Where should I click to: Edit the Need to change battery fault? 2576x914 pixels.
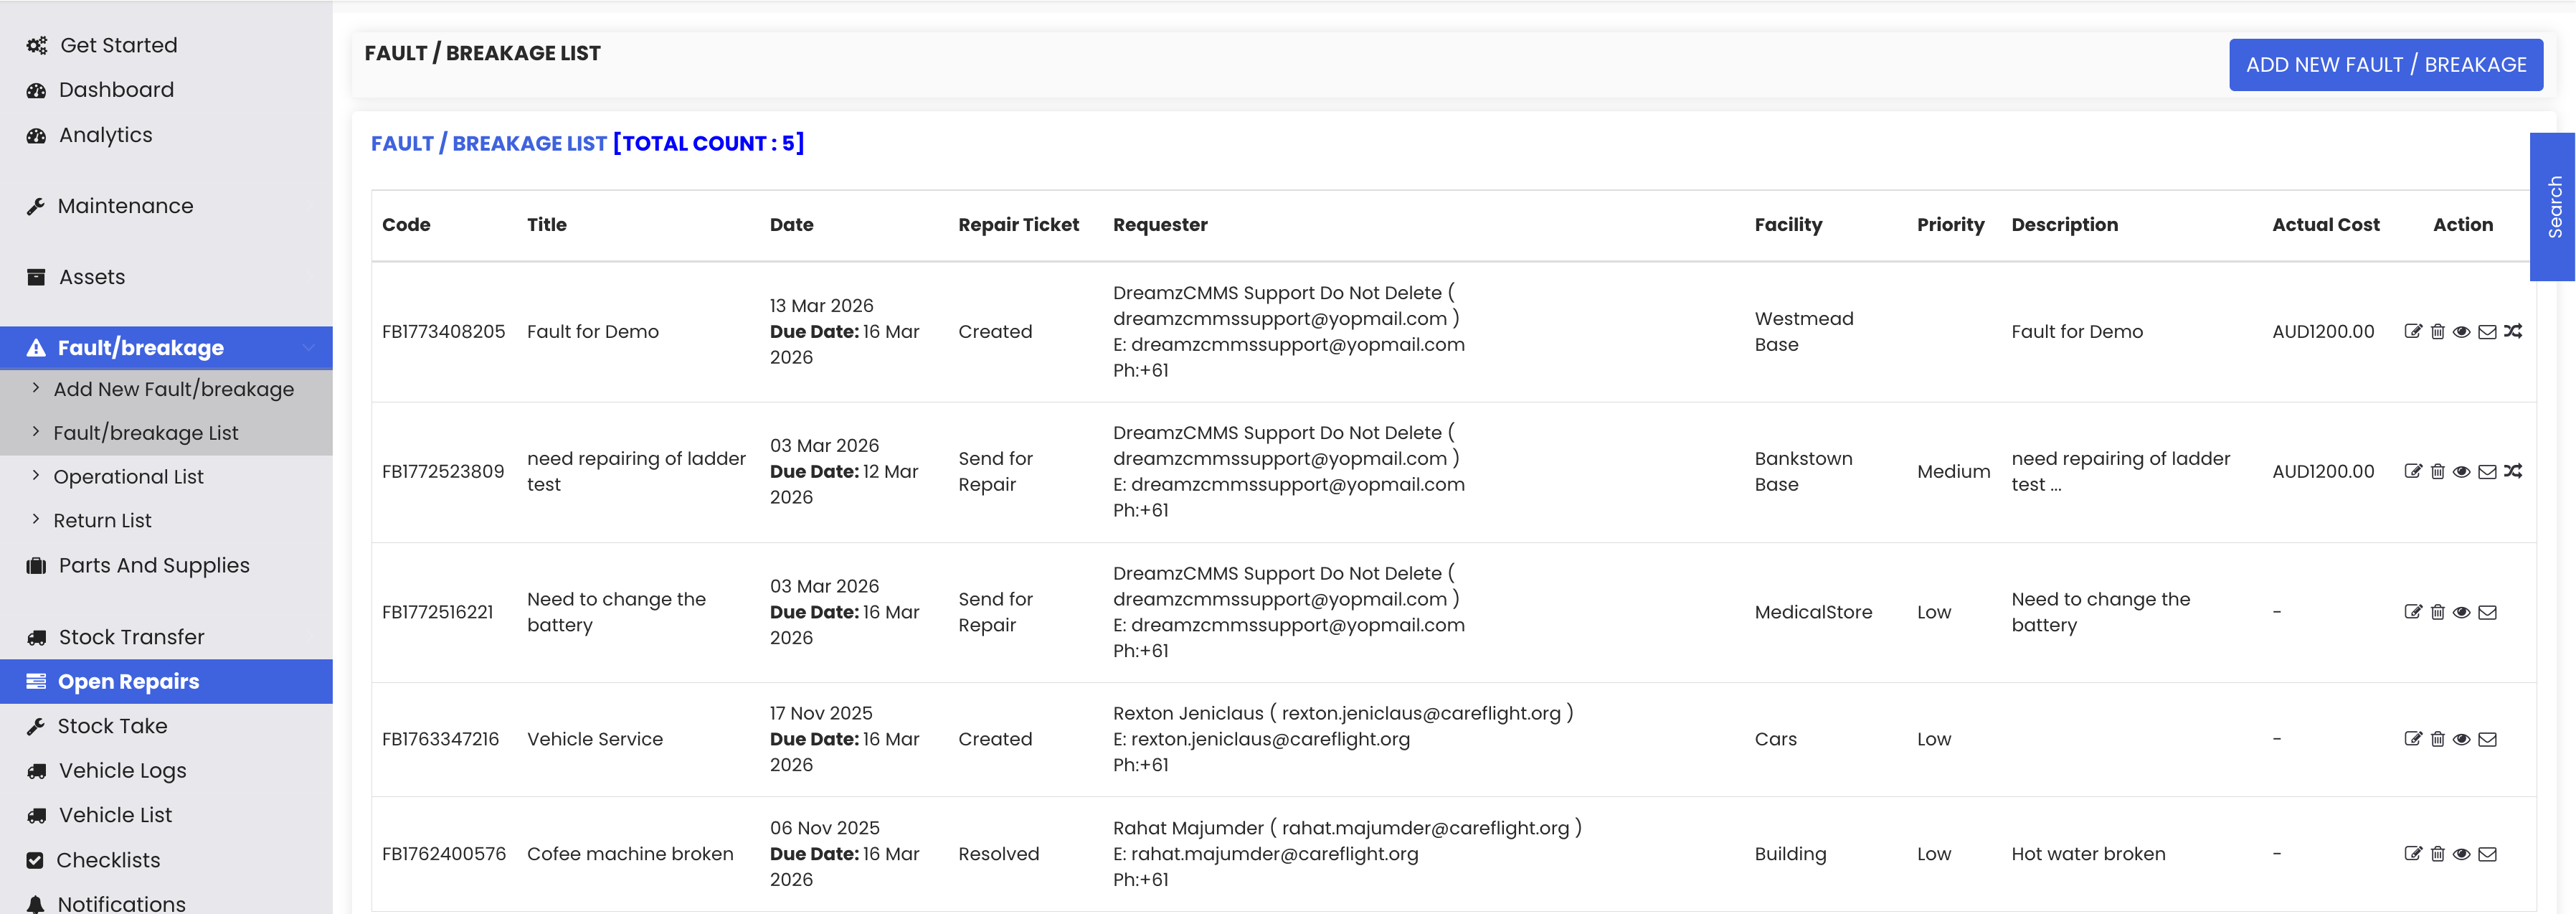2412,613
